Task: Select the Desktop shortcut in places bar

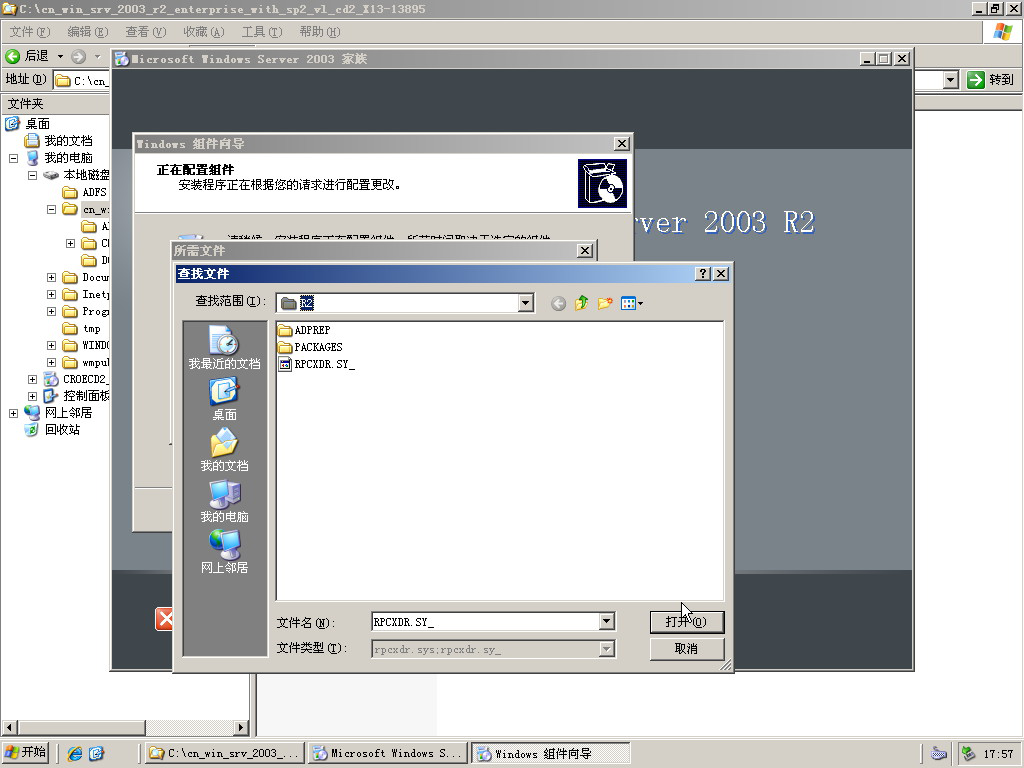Action: point(224,398)
